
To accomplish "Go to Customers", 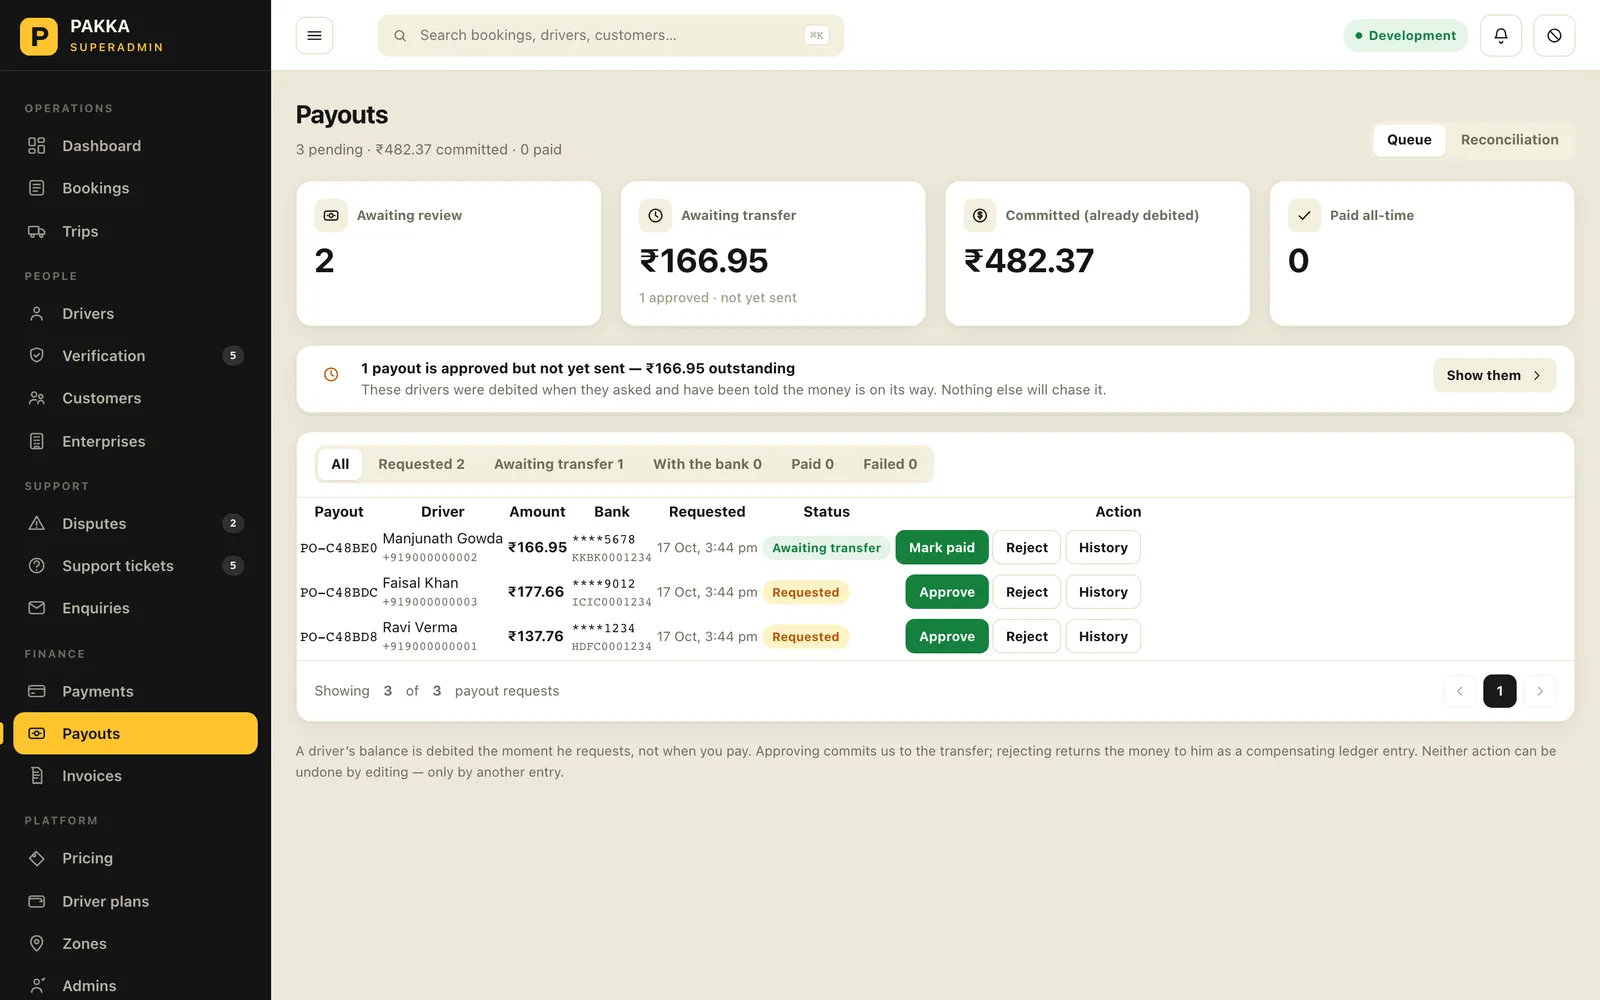I will [136, 398].
